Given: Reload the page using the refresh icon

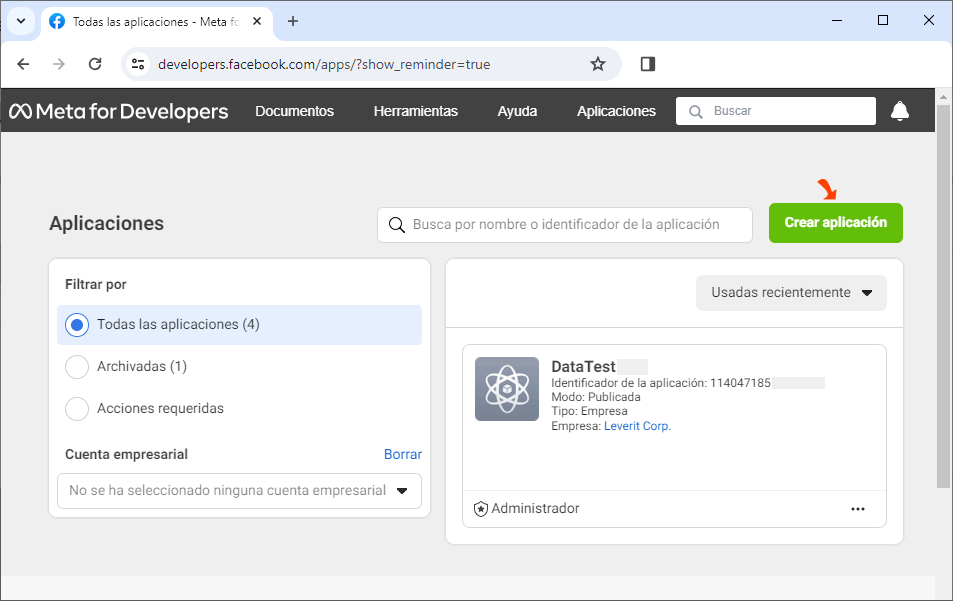Looking at the screenshot, I should click(x=95, y=64).
